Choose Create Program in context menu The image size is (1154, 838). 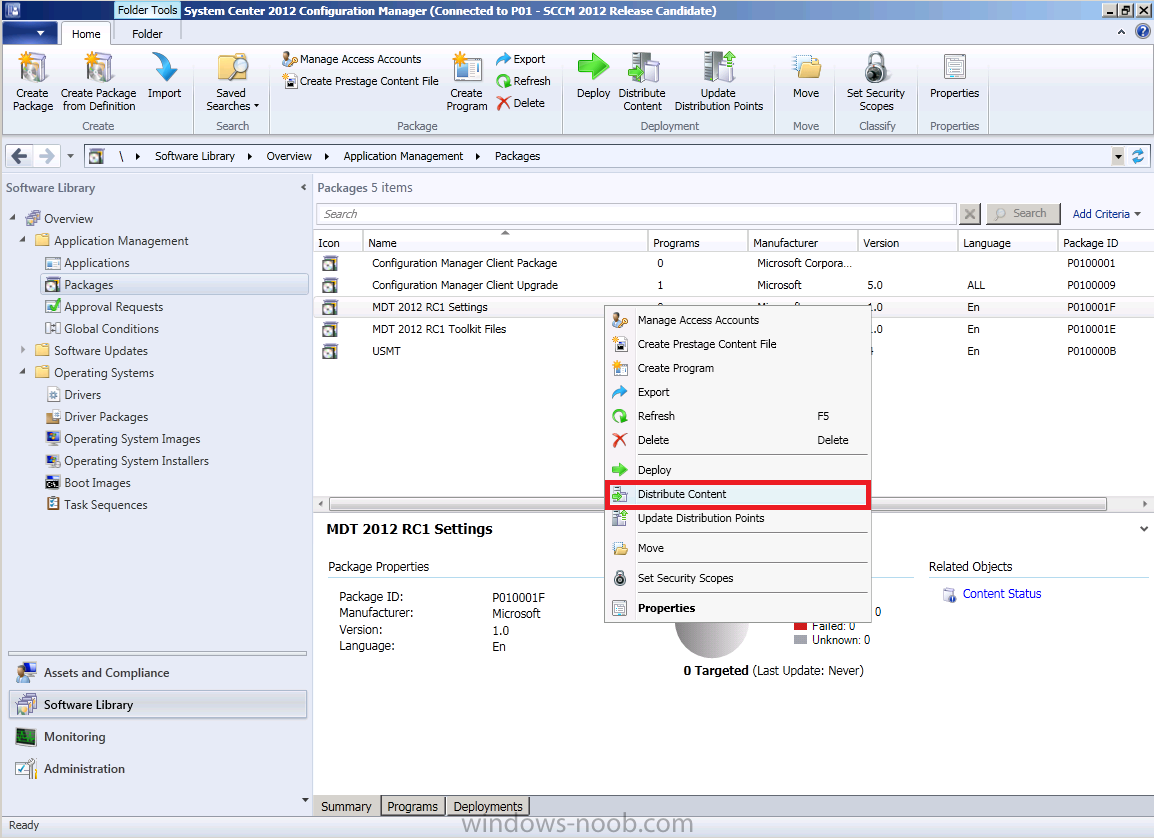tap(737, 368)
